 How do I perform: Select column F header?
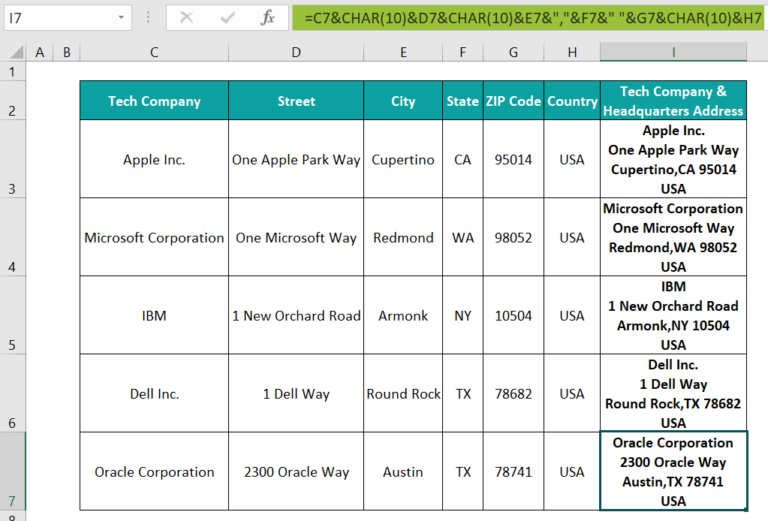coord(462,52)
